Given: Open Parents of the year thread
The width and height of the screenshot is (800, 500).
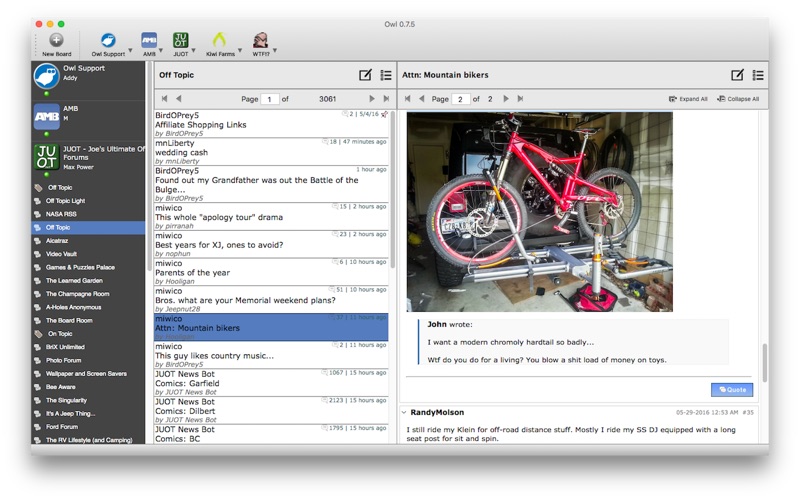Looking at the screenshot, I should 271,272.
